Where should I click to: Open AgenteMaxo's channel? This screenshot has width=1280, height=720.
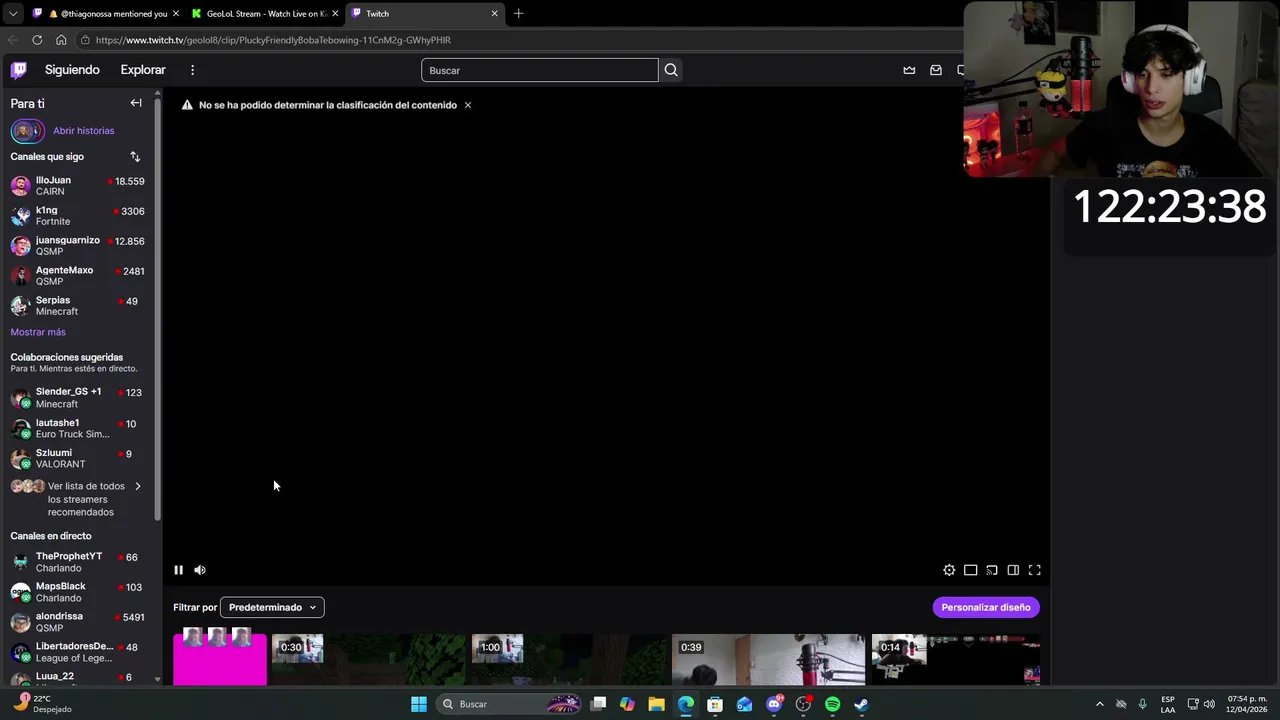(80, 276)
